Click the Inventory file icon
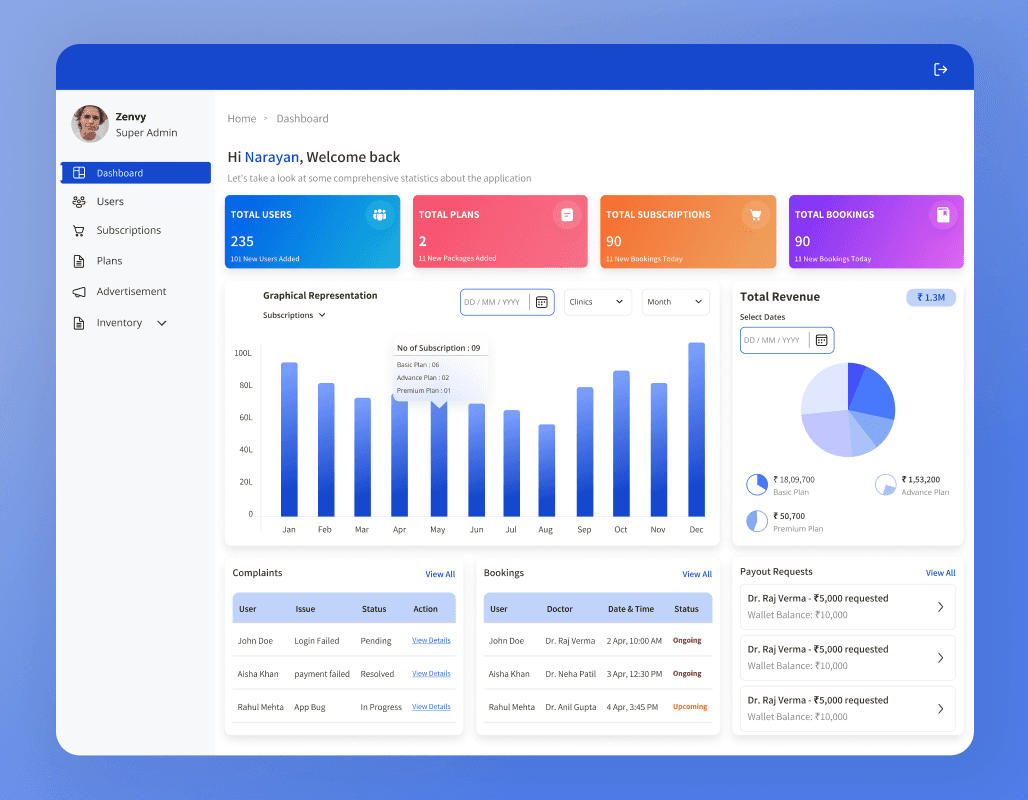The height and width of the screenshot is (800, 1028). click(79, 323)
